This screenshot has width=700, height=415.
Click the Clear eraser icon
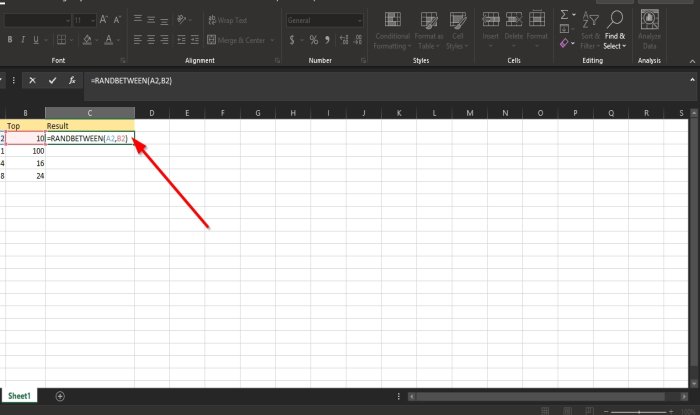(x=564, y=43)
